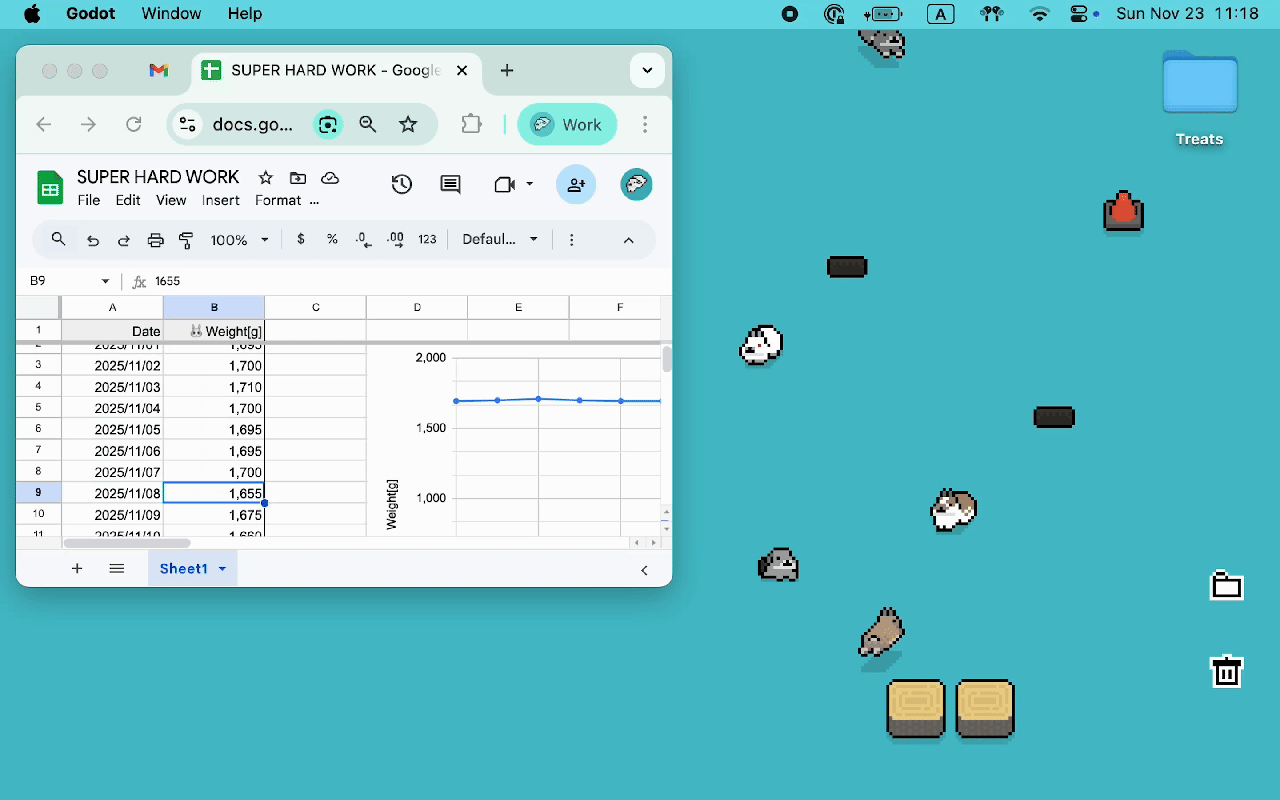Click the Share button
The image size is (1280, 800).
click(576, 184)
